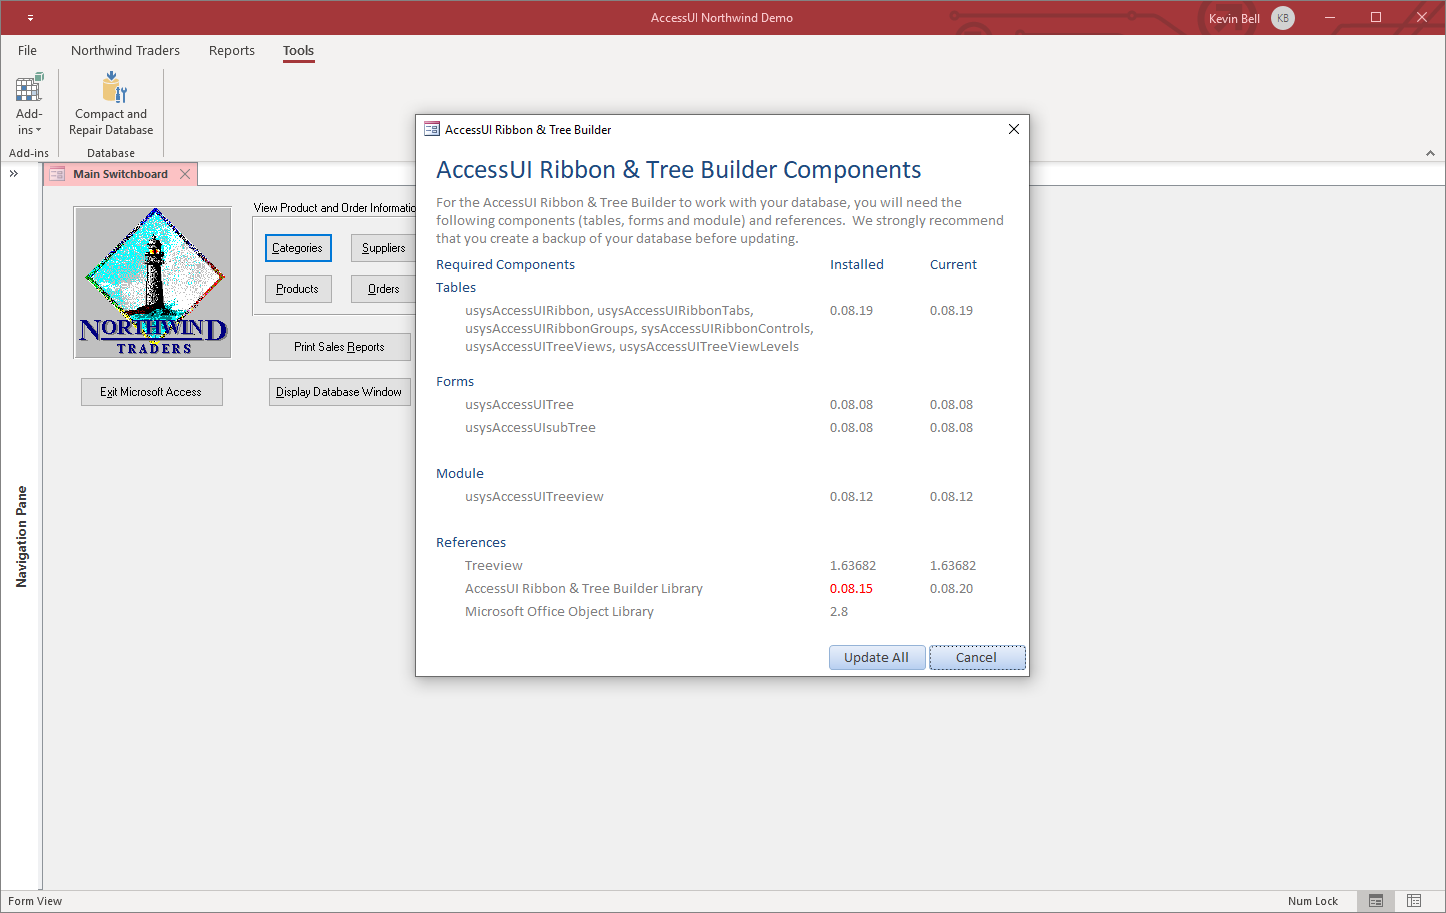1446x913 pixels.
Task: Open the File menu
Action: 28,51
